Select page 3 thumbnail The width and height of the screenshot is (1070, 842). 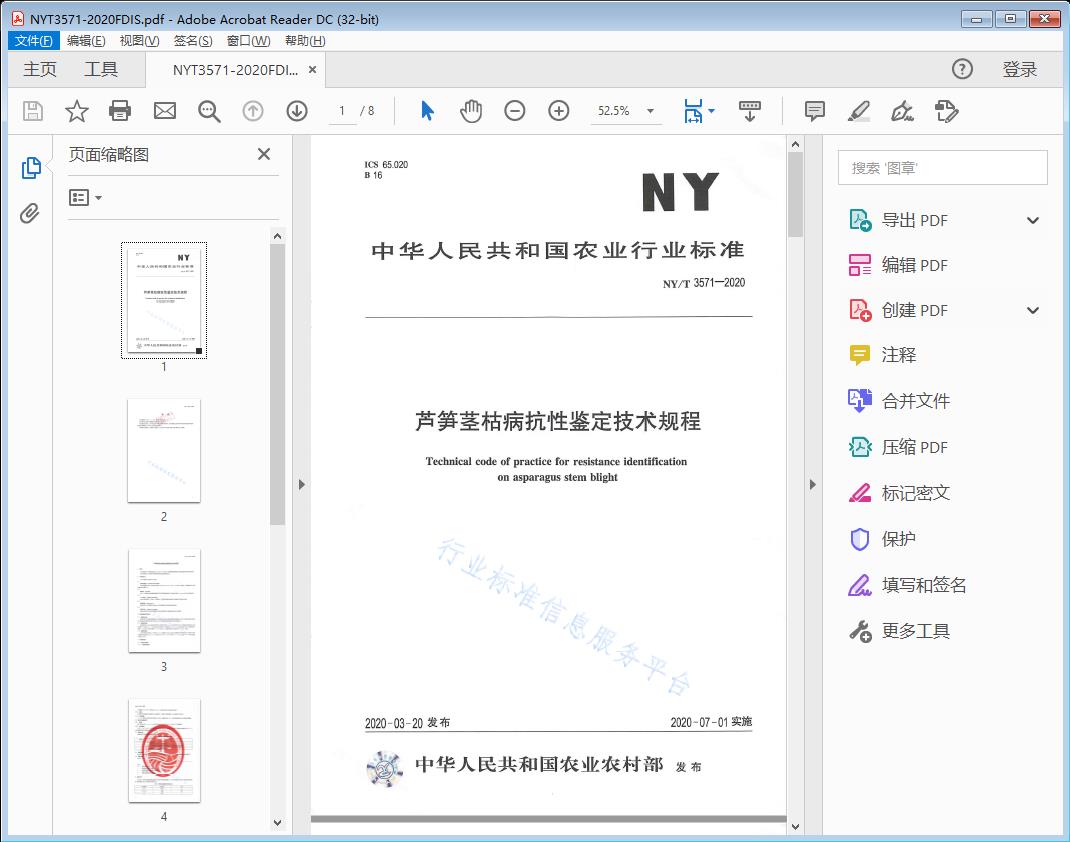164,600
